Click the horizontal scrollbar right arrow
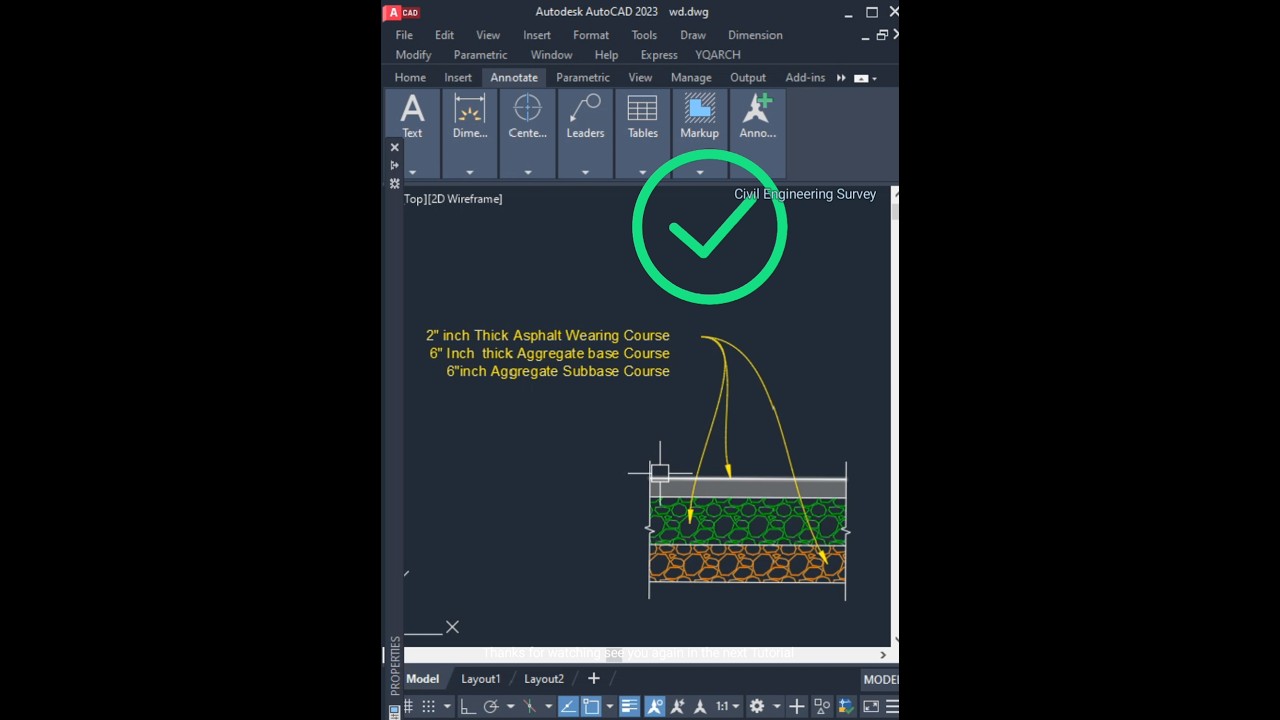 click(883, 655)
